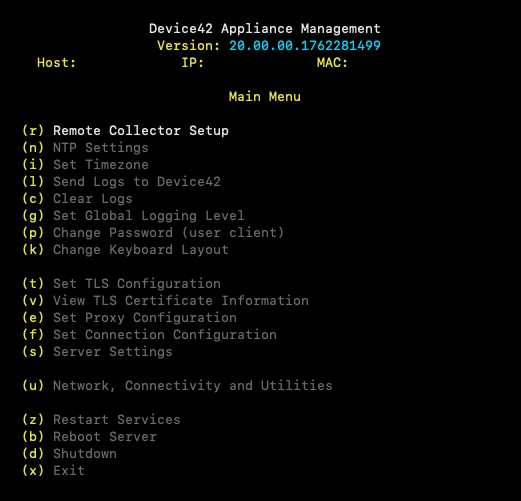Choose Set Connection Configuration
This screenshot has height=501, width=521.
165,335
